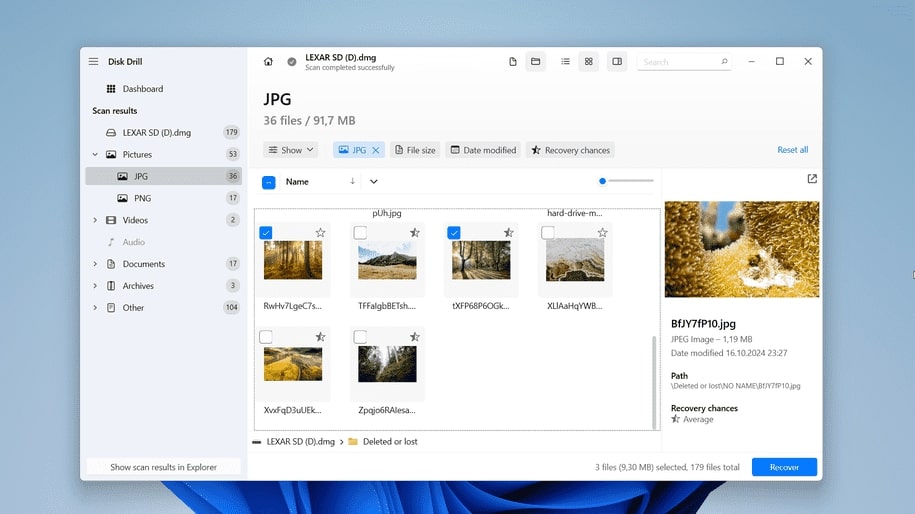Click Show scan results in Explorer

(x=163, y=467)
